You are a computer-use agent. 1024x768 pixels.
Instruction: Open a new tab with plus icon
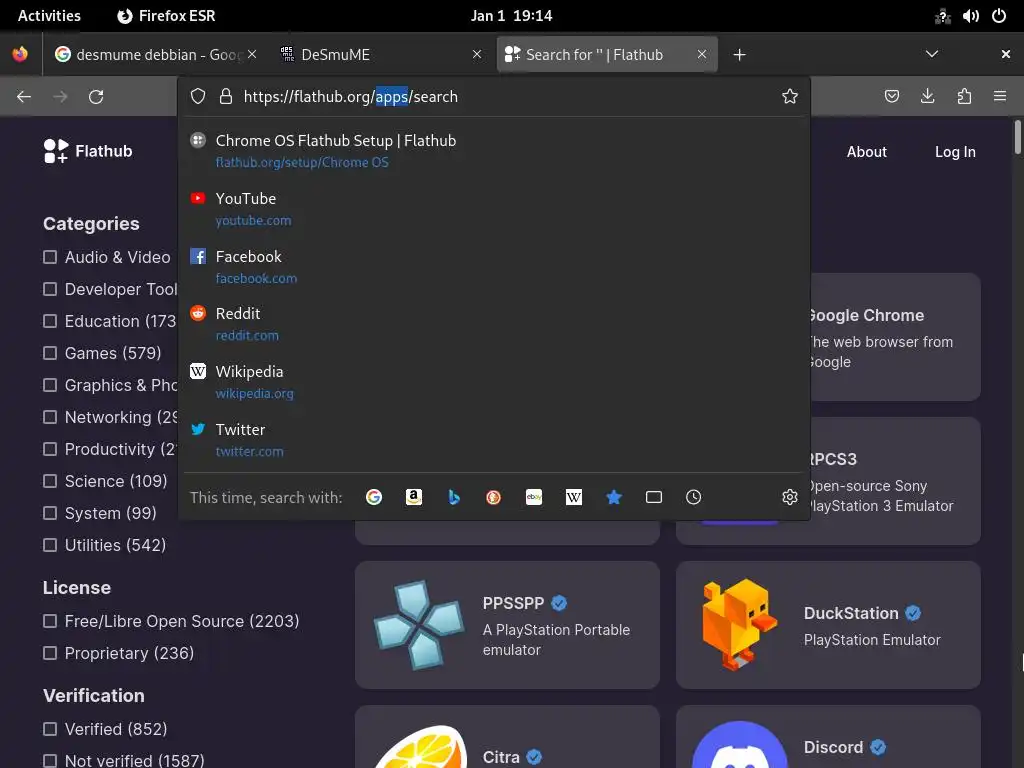coord(739,55)
